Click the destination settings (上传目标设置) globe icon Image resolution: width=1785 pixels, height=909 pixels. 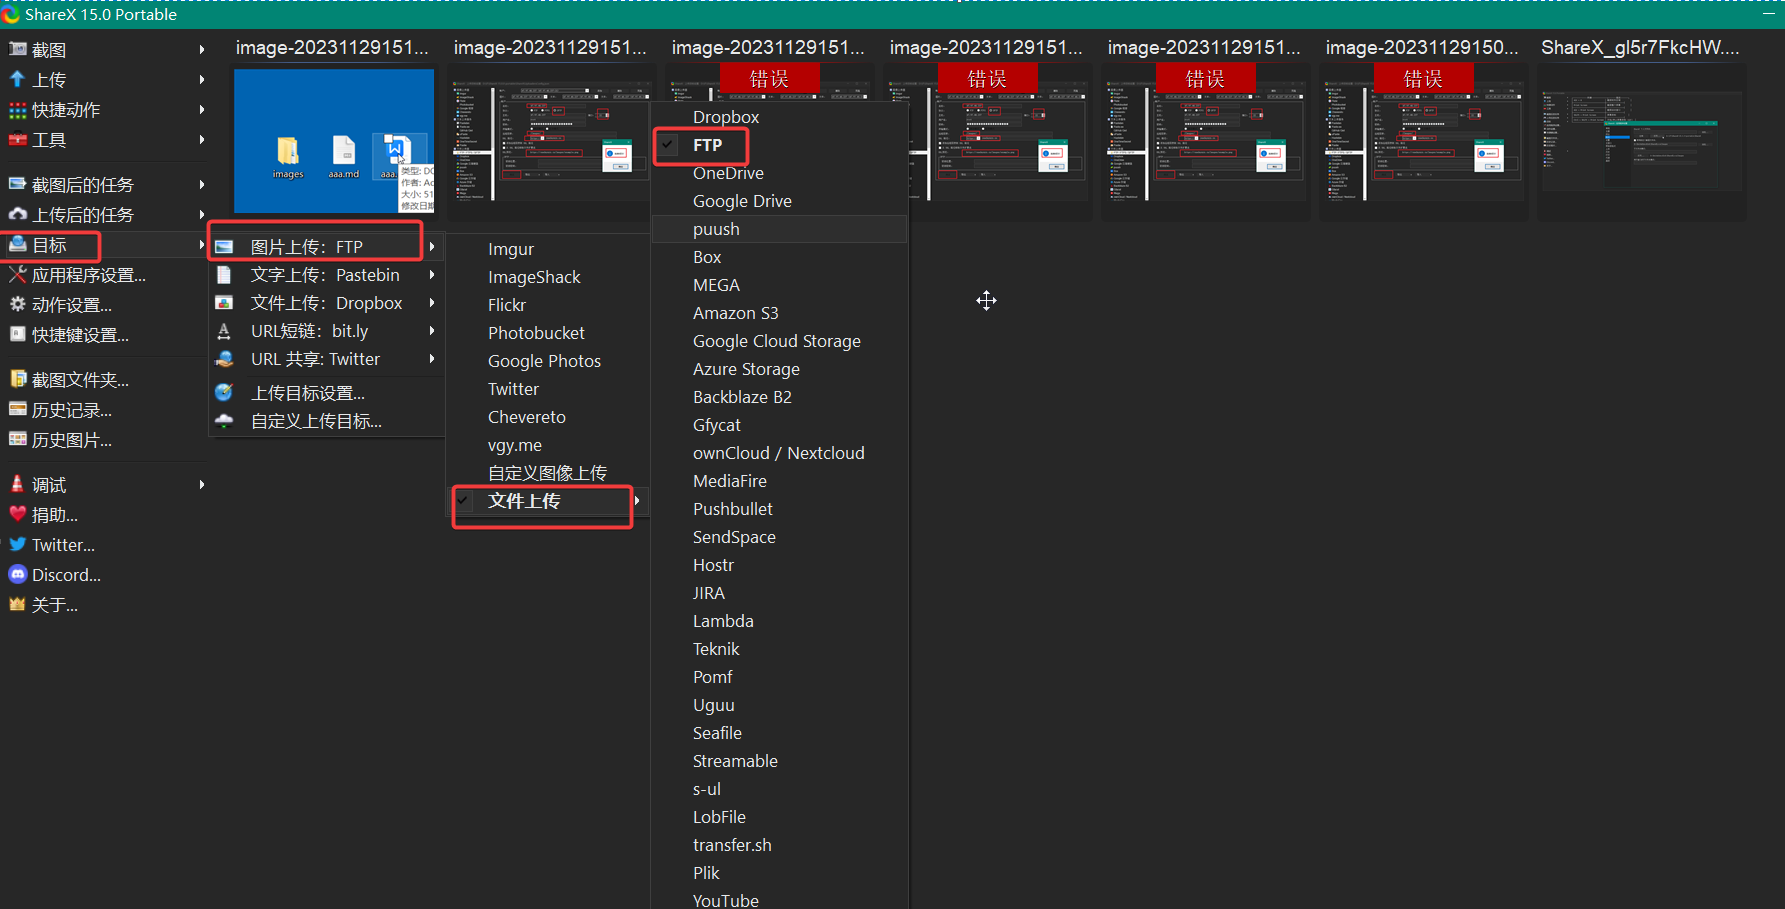point(224,392)
